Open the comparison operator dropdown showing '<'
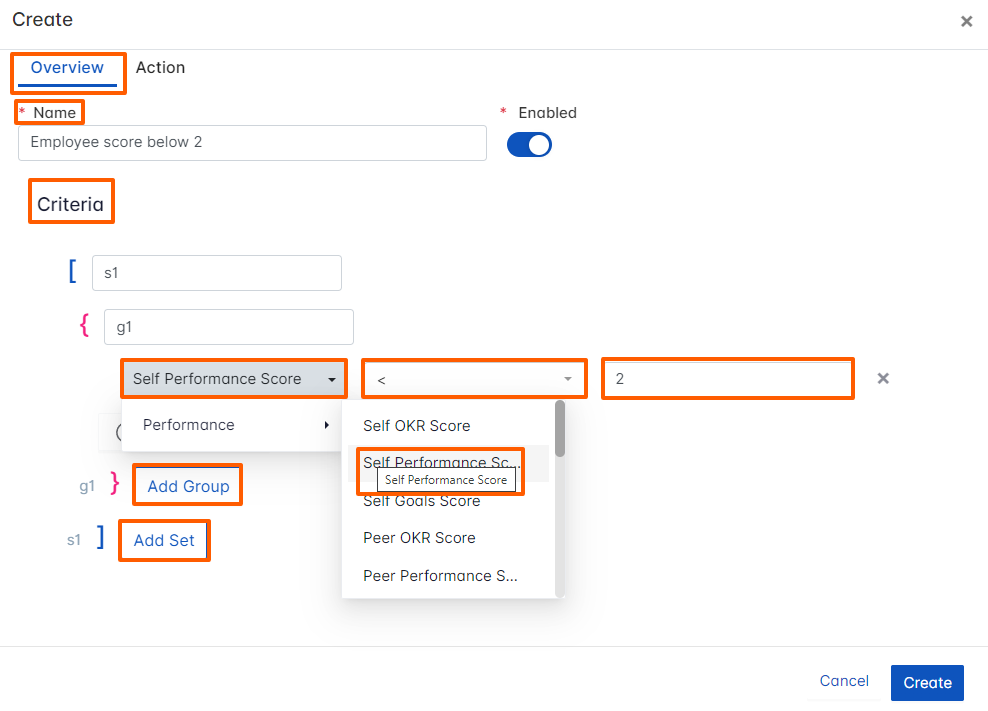Viewport: 988px width, 711px height. [474, 378]
